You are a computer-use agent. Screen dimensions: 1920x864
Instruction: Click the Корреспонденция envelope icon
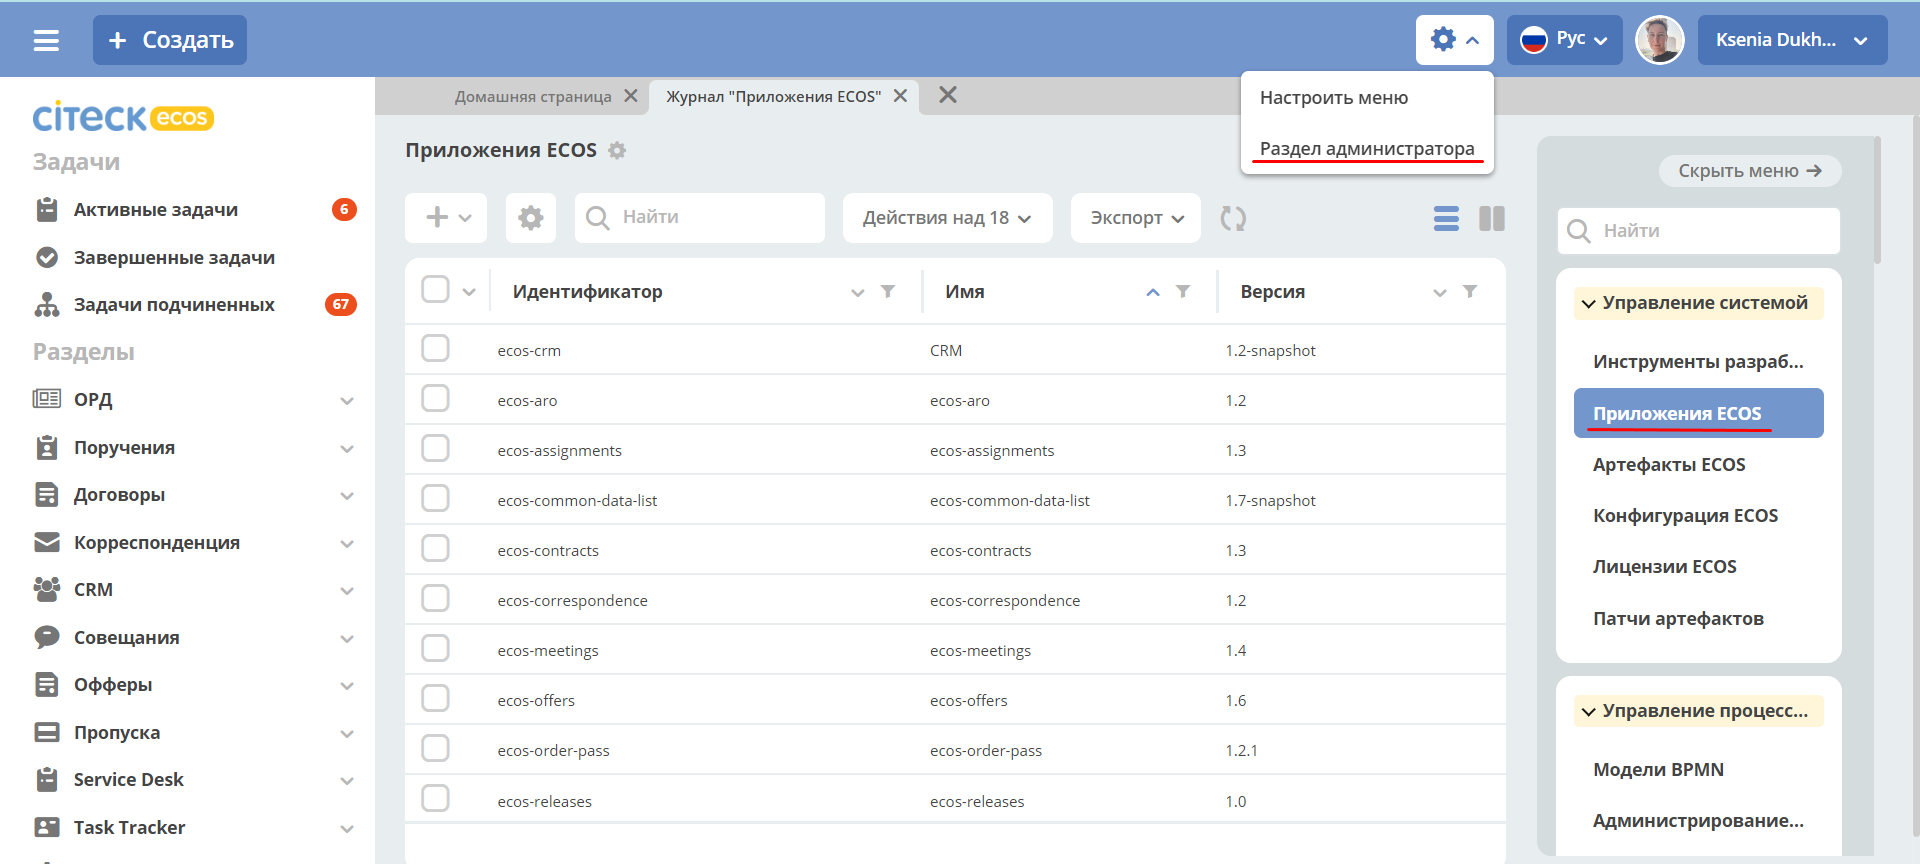click(x=47, y=542)
